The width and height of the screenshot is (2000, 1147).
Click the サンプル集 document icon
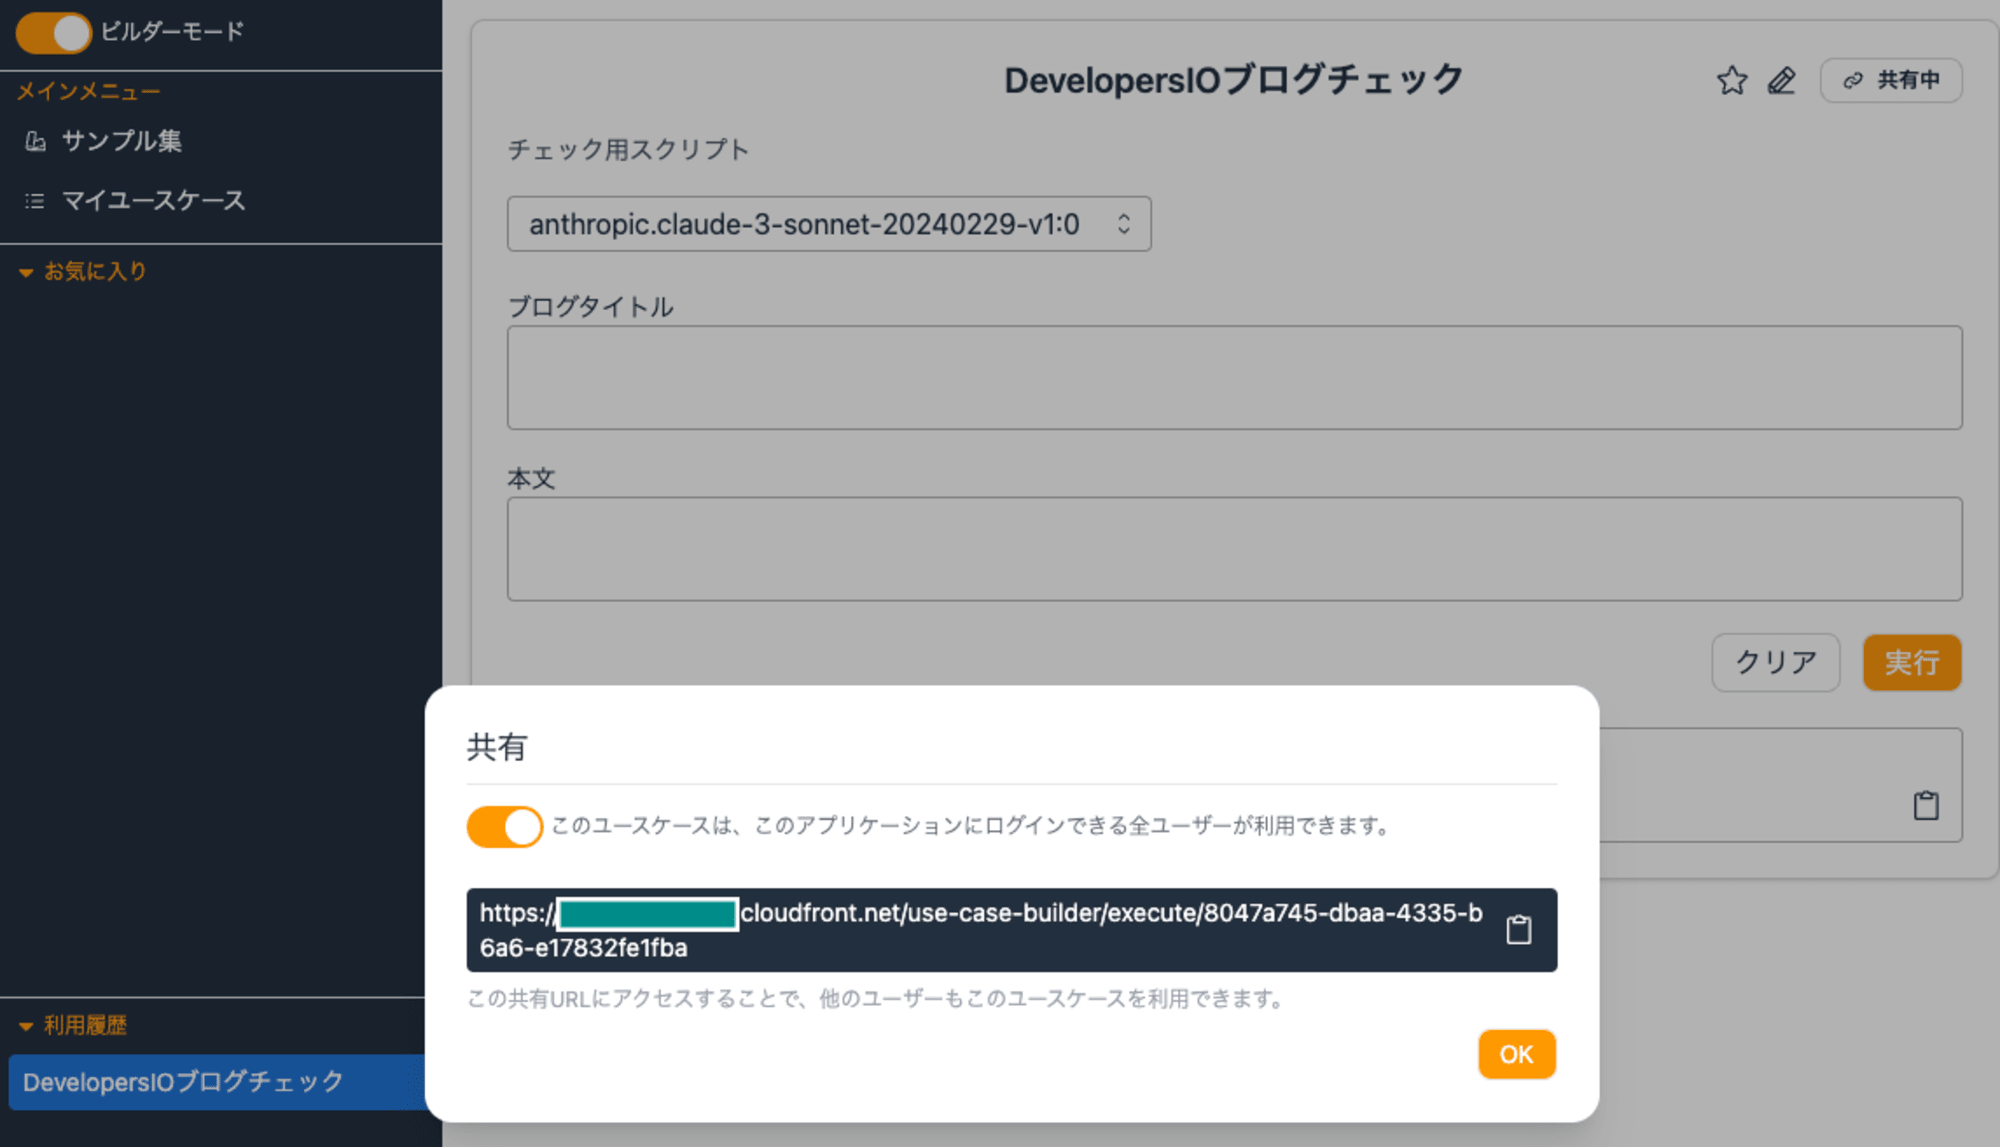pos(35,142)
